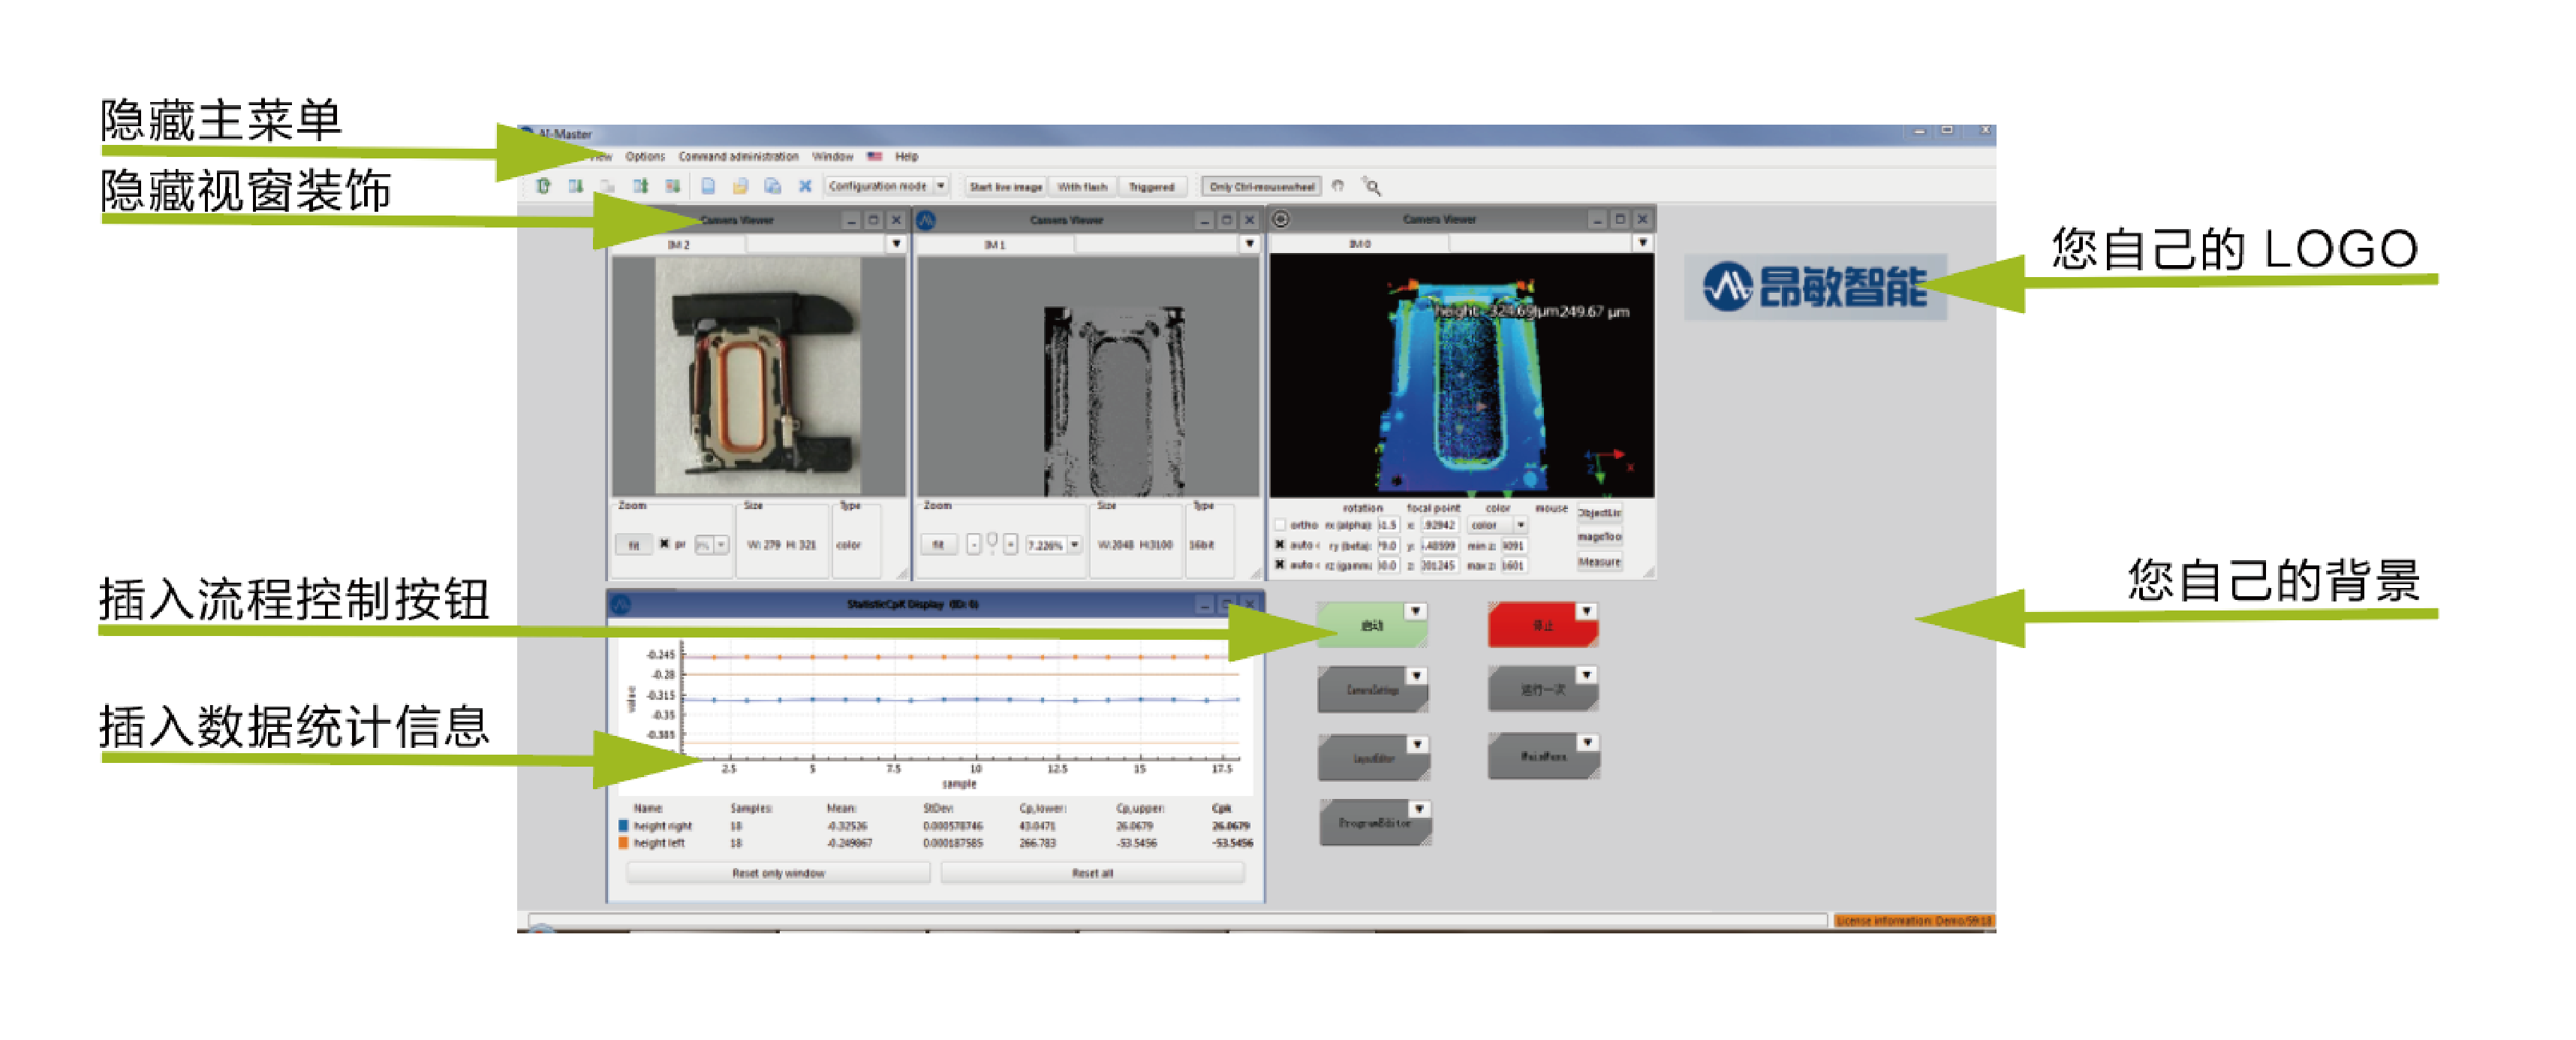Click the open folder toolbar icon
The width and height of the screenshot is (2576, 1040).
(x=740, y=186)
